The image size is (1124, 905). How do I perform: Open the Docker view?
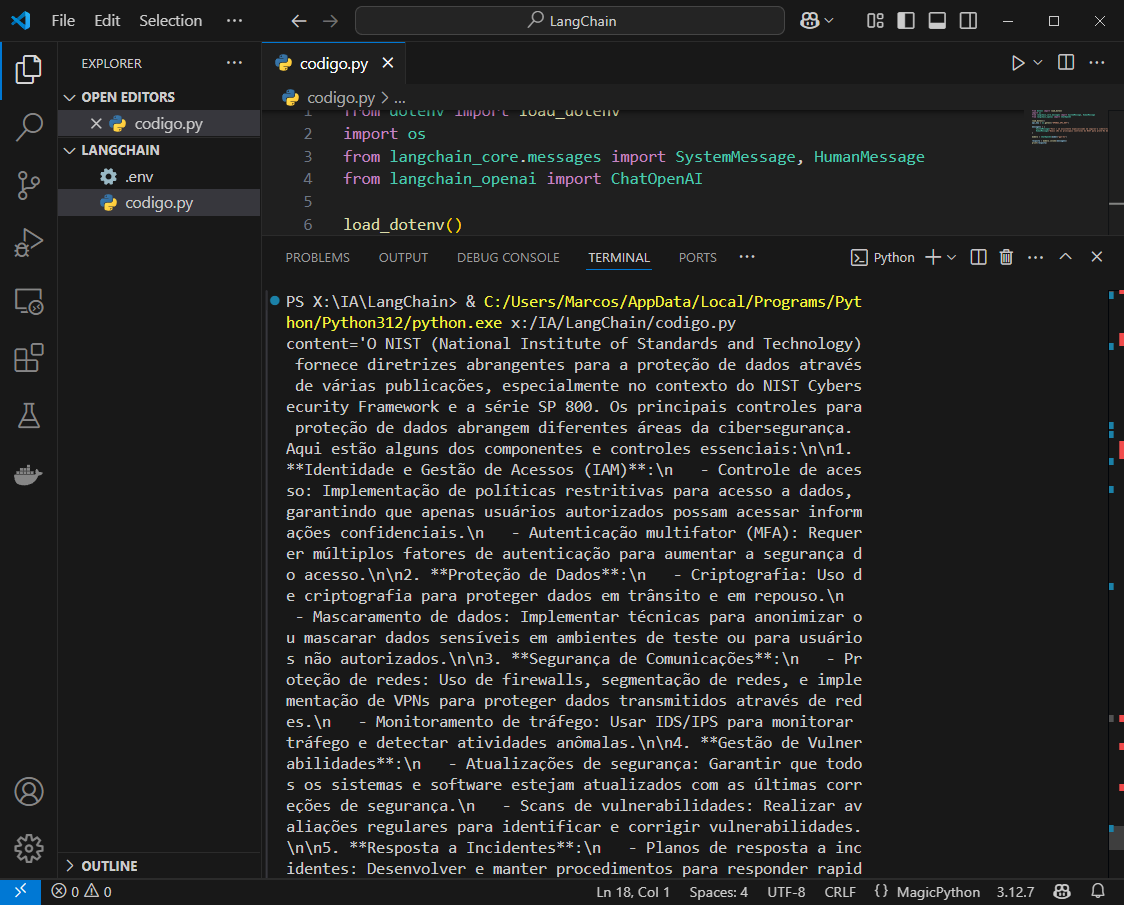point(29,474)
